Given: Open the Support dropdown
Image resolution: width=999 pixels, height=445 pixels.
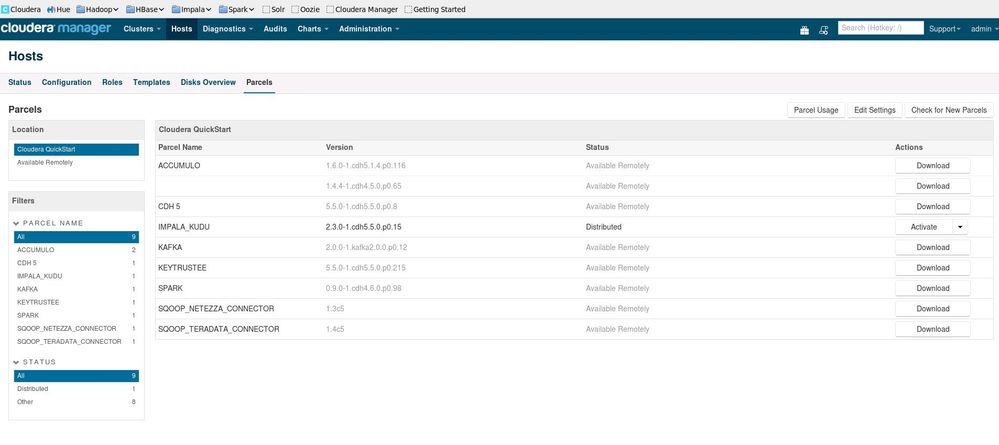Looking at the screenshot, I should pos(945,29).
